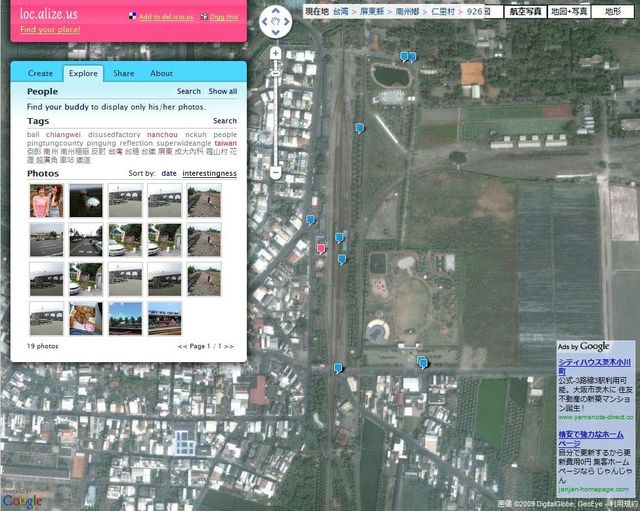This screenshot has width=640, height=511.
Task: Click the del.icio.us bookmark icon
Action: click(x=134, y=17)
